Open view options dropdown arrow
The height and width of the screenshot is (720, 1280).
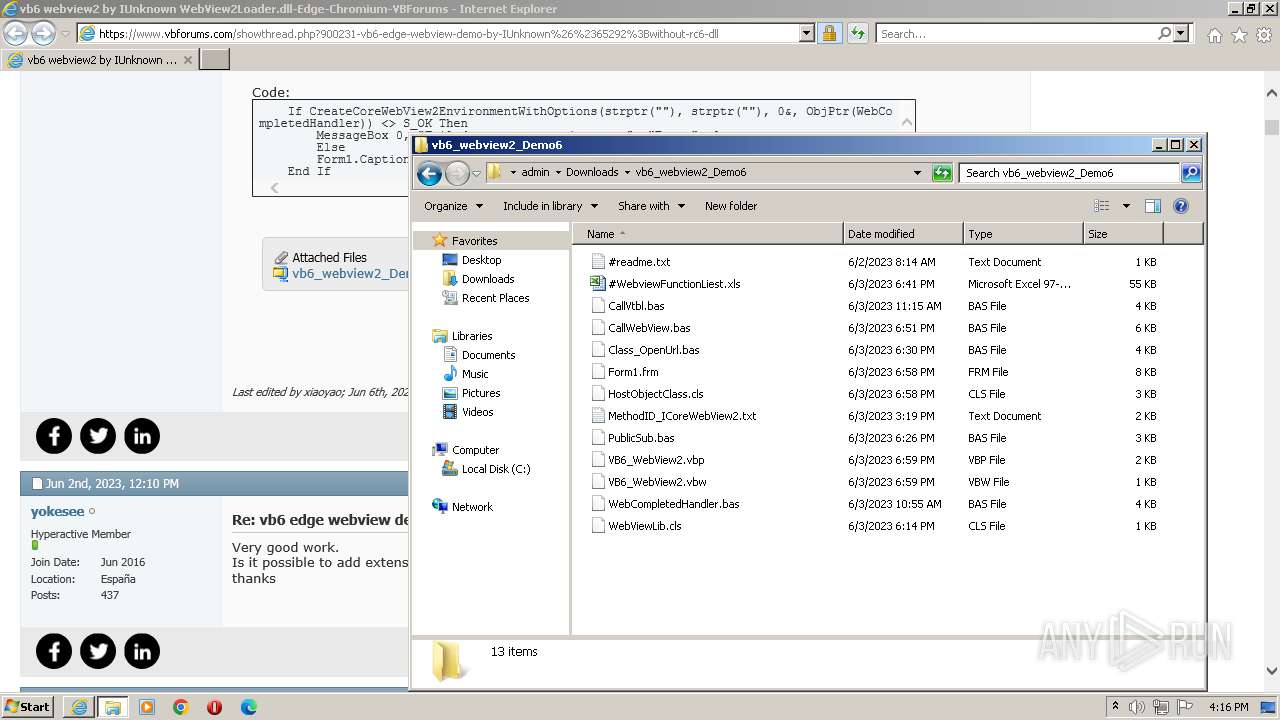coord(1125,206)
